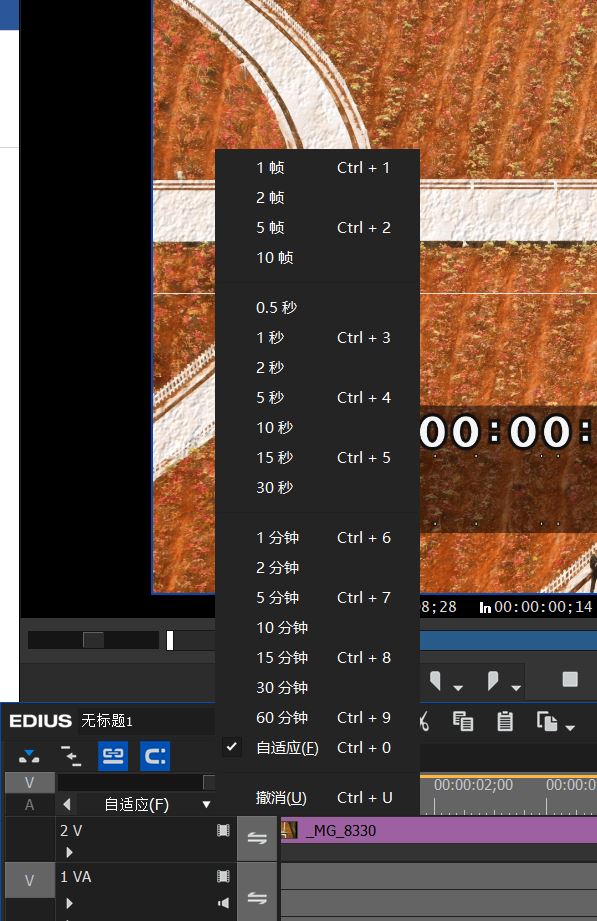The image size is (597, 921).
Task: Select 1 秒 scale option
Action: click(317, 338)
